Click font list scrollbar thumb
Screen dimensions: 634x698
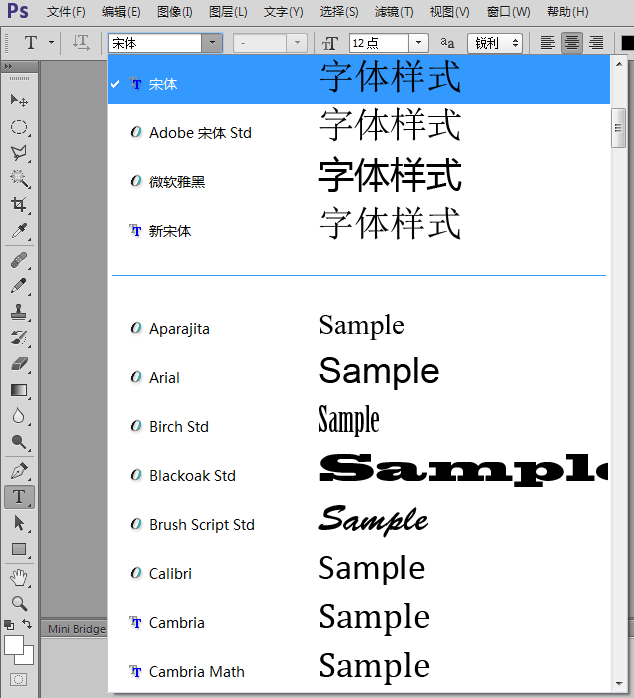click(x=618, y=128)
